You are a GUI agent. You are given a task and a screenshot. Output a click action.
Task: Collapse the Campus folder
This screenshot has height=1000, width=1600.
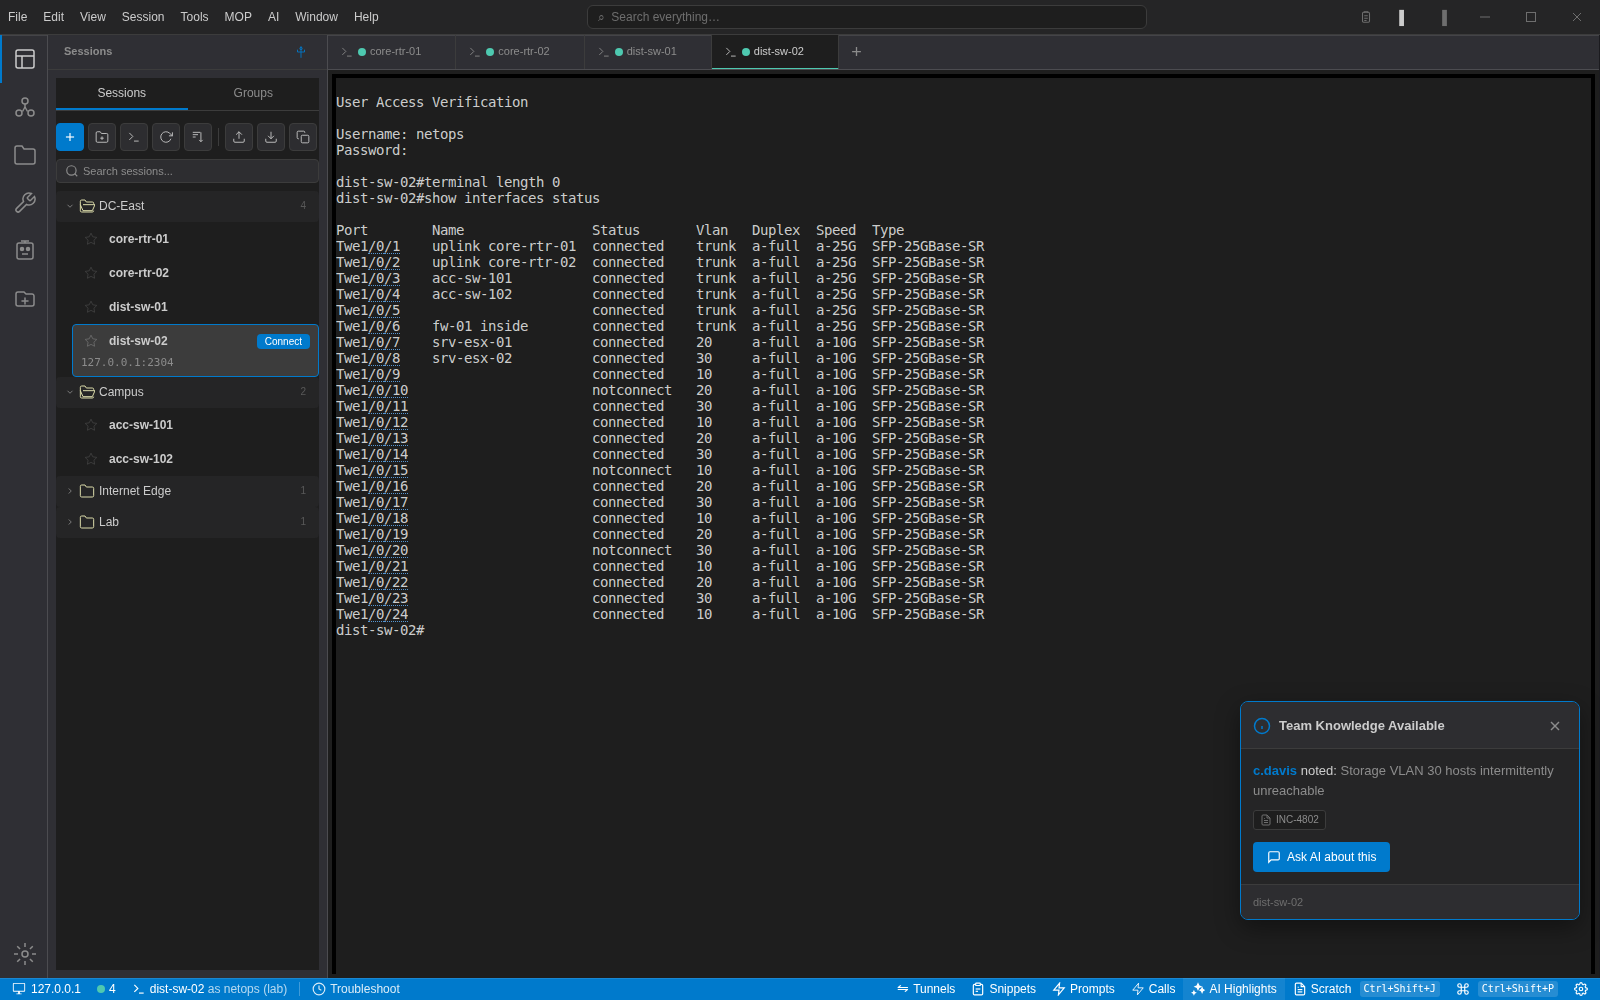pos(70,392)
